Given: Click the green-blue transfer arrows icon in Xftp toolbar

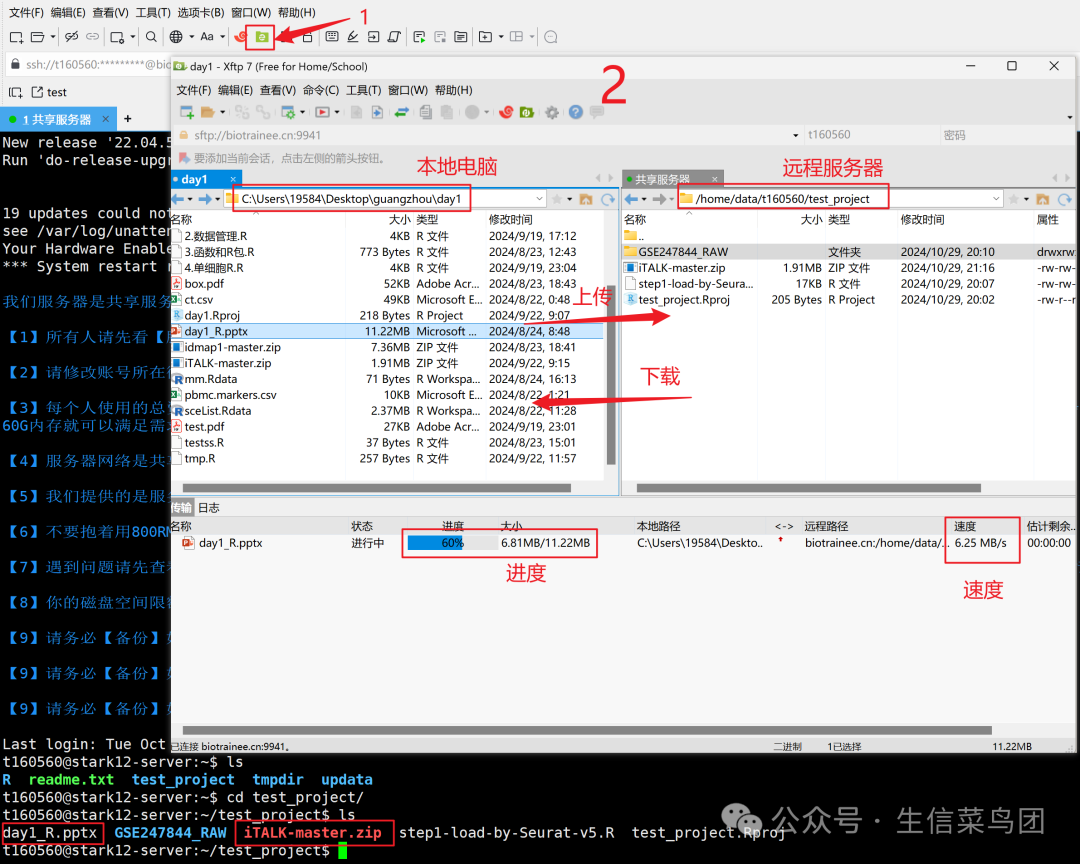Looking at the screenshot, I should tap(402, 112).
